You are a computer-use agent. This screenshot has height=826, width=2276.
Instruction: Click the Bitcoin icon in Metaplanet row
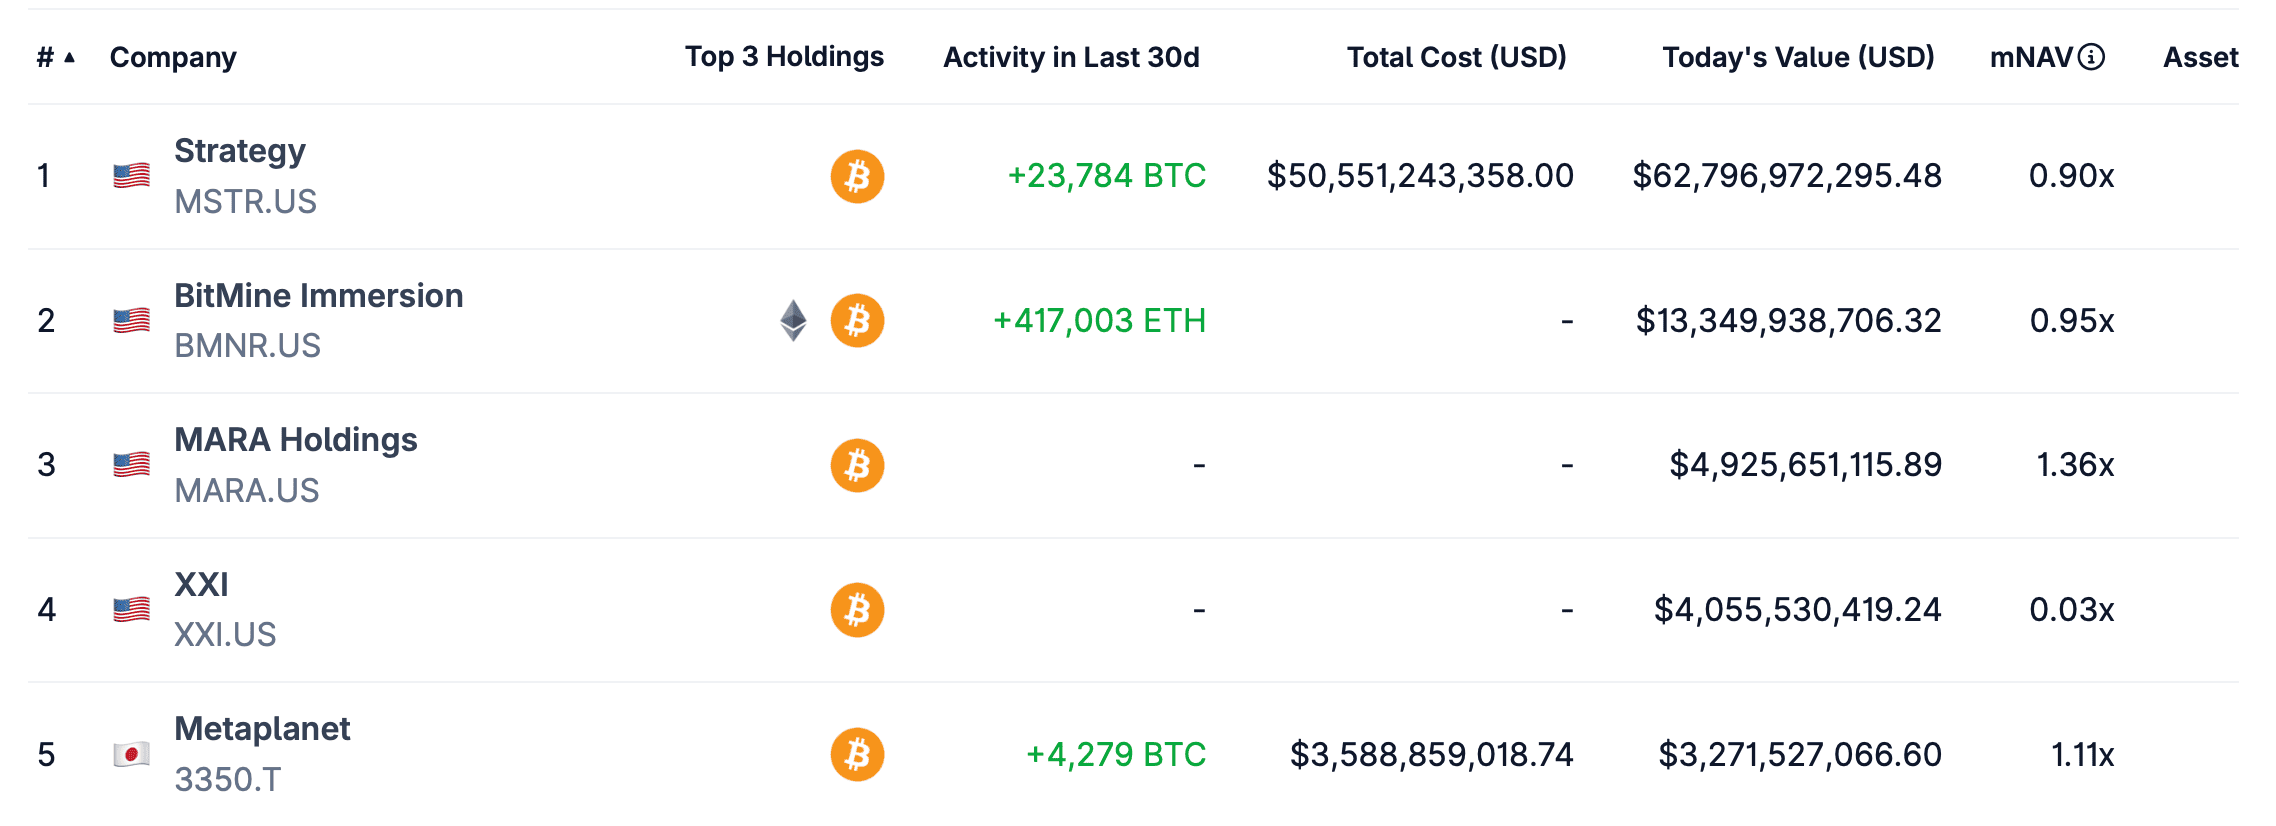(x=857, y=755)
